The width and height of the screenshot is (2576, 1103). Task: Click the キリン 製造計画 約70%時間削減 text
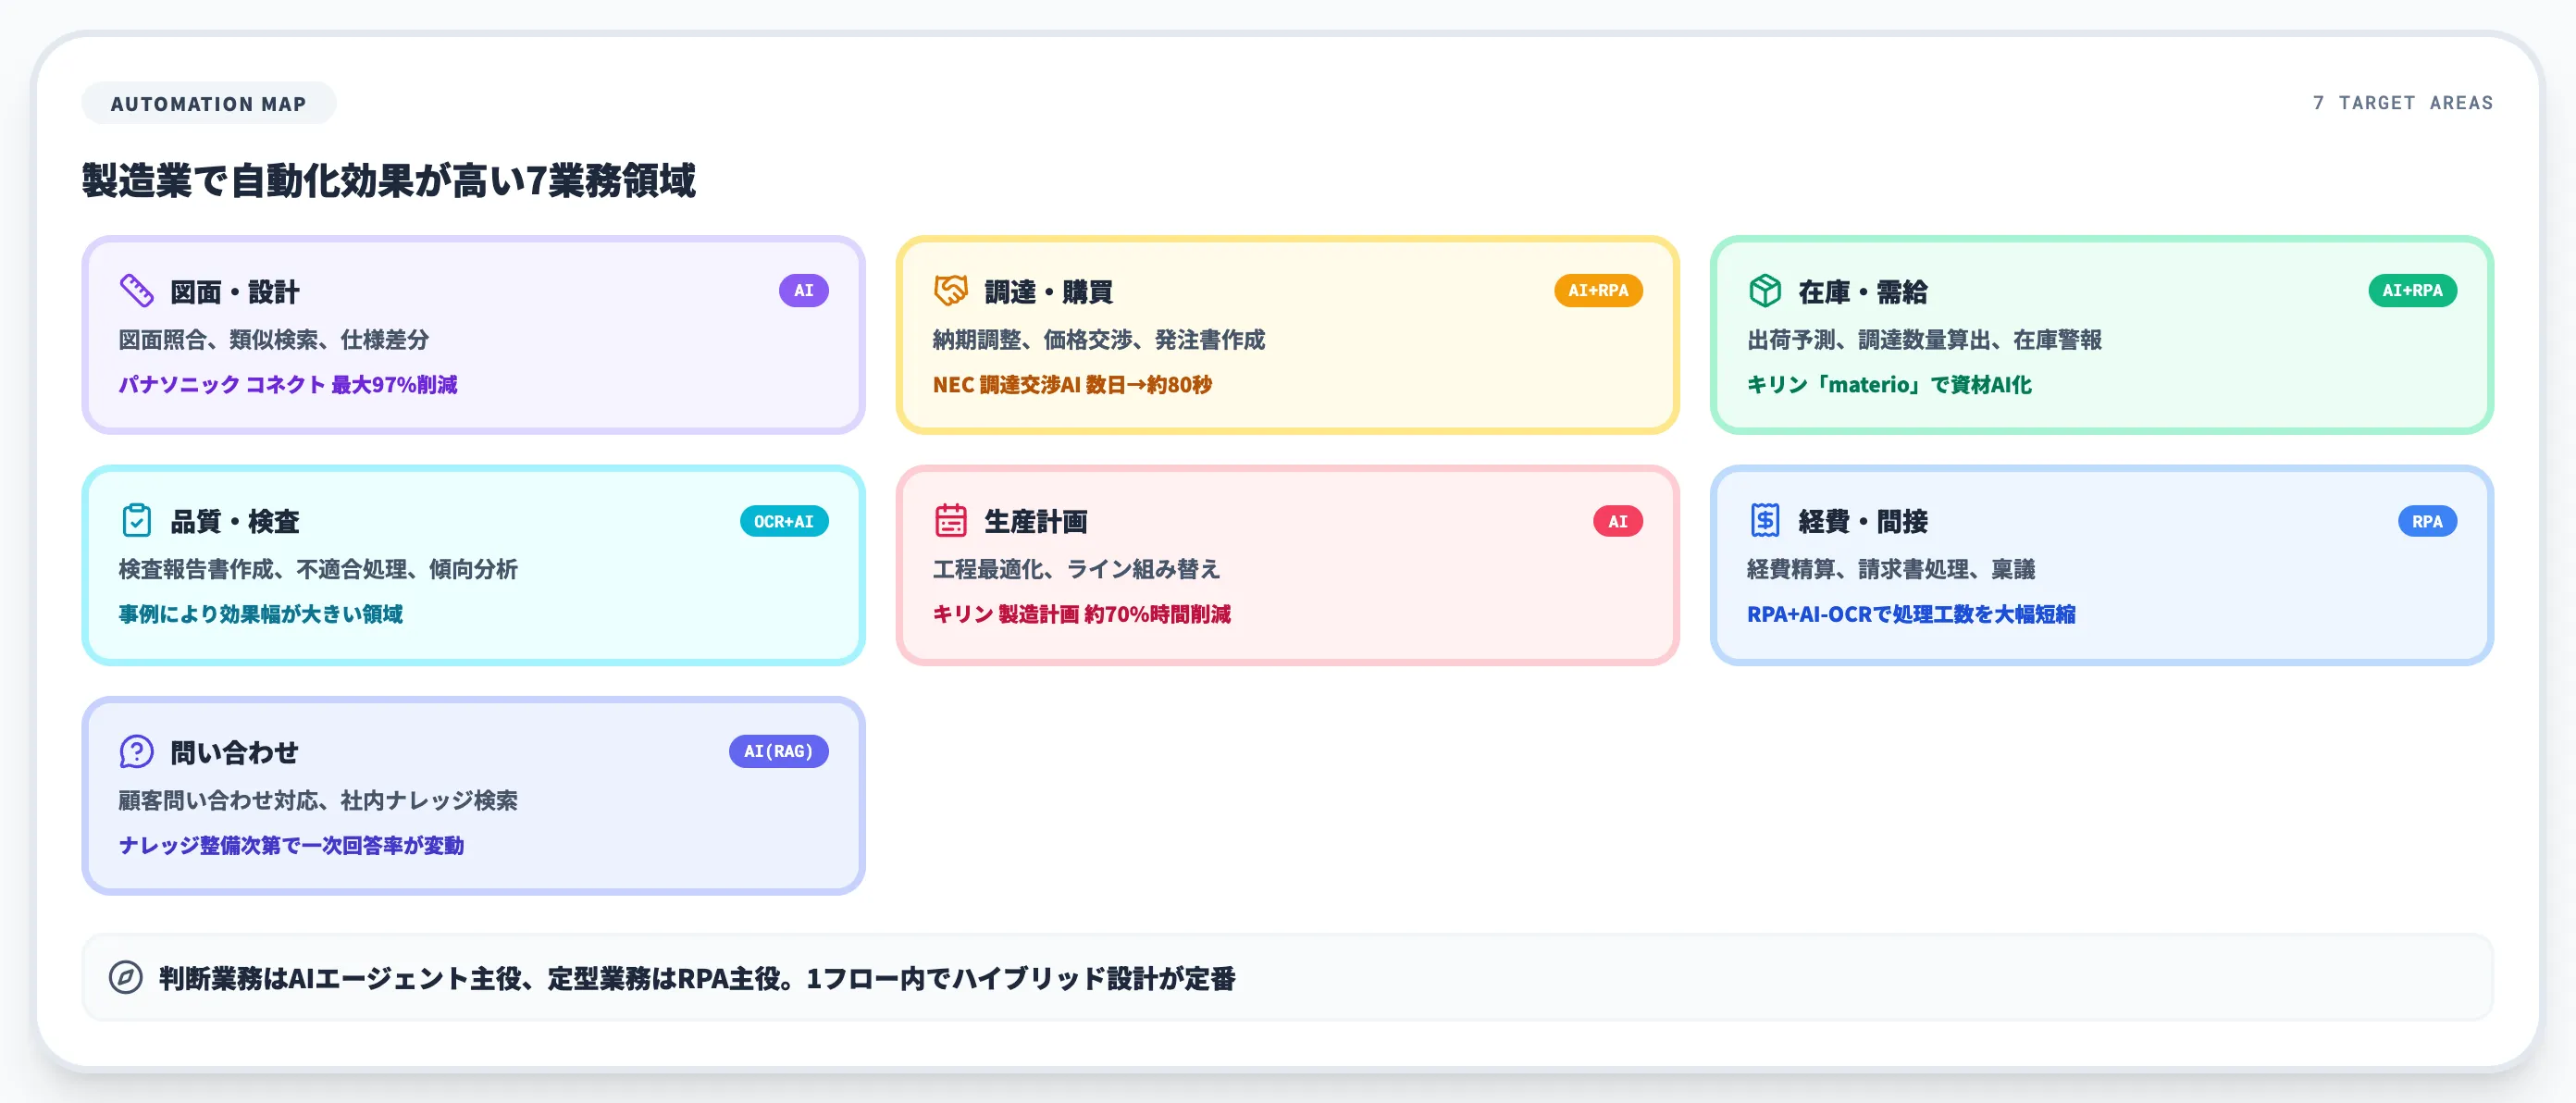click(1083, 614)
